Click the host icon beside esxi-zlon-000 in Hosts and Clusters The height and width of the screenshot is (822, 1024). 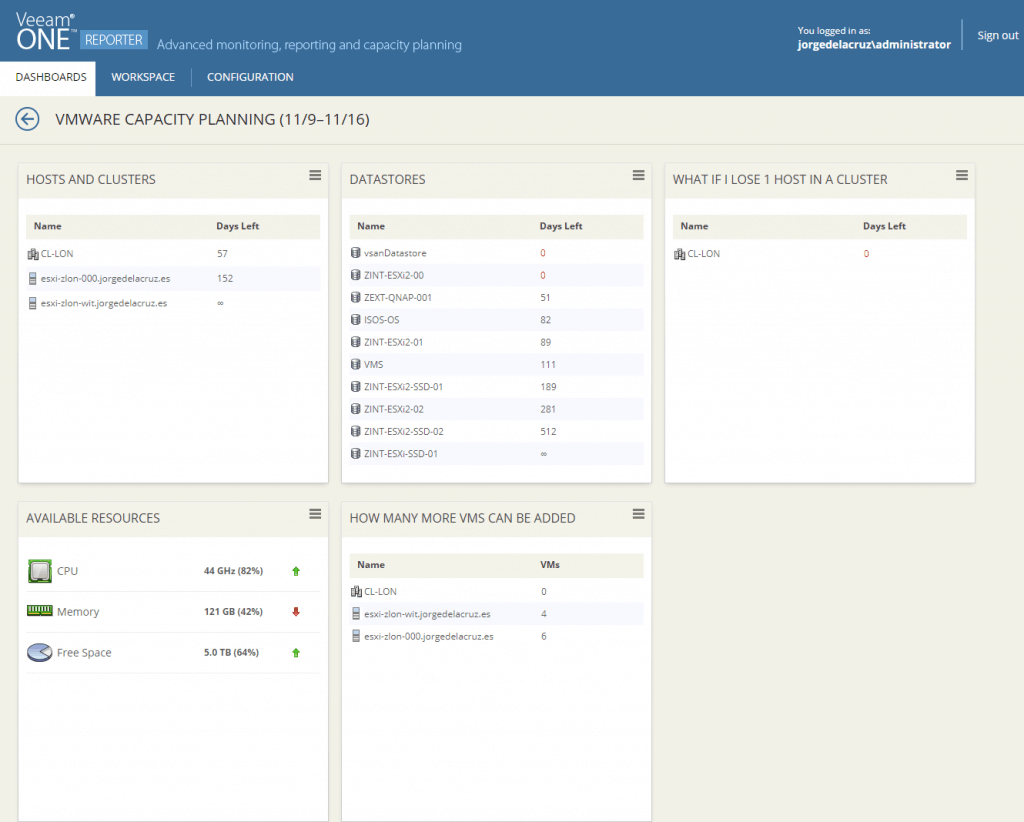pos(33,279)
